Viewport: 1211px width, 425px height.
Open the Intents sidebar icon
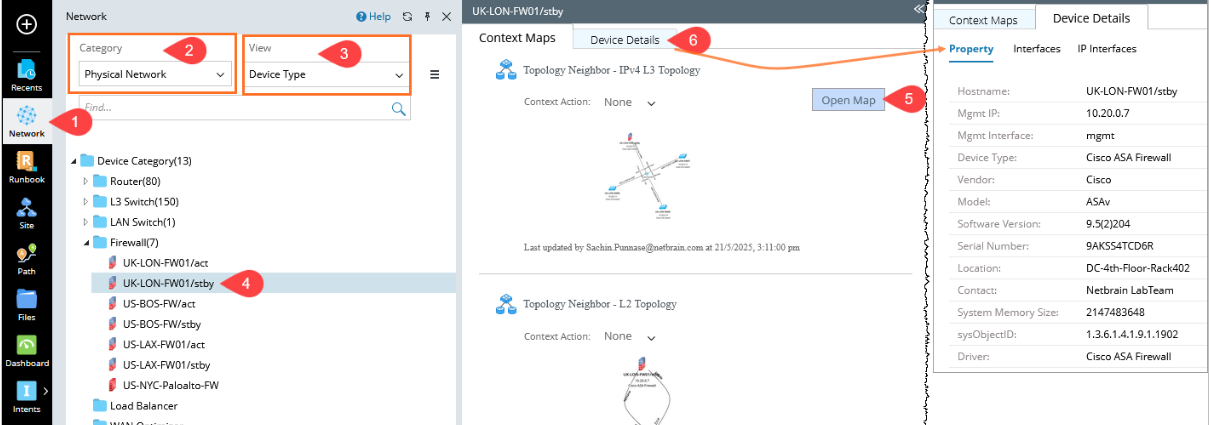point(27,396)
